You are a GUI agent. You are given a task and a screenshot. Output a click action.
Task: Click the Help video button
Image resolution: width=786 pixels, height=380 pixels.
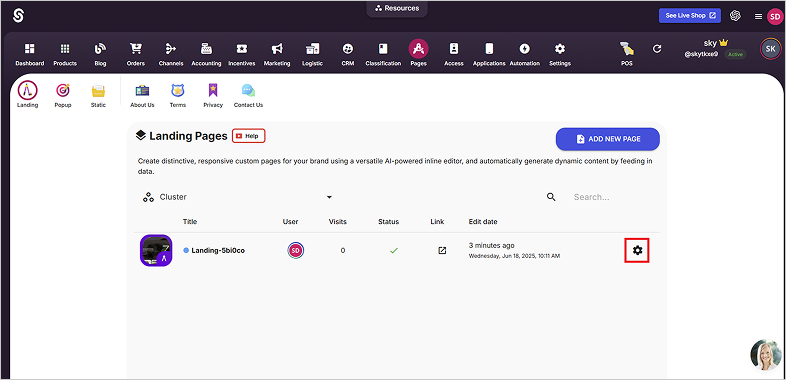point(249,136)
